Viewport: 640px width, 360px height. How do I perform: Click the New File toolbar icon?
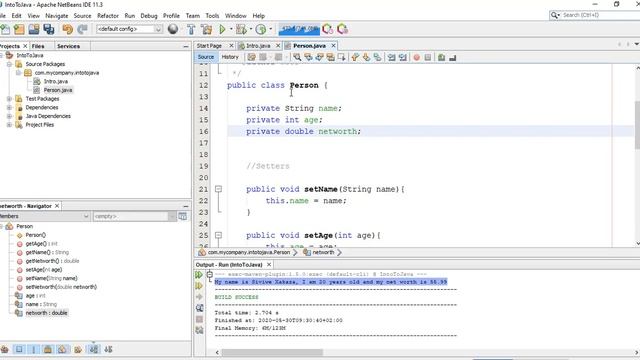5,29
